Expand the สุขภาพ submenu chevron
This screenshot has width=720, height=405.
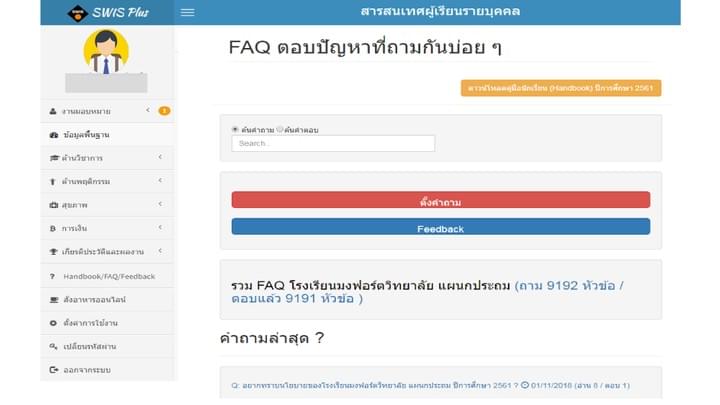pos(160,204)
